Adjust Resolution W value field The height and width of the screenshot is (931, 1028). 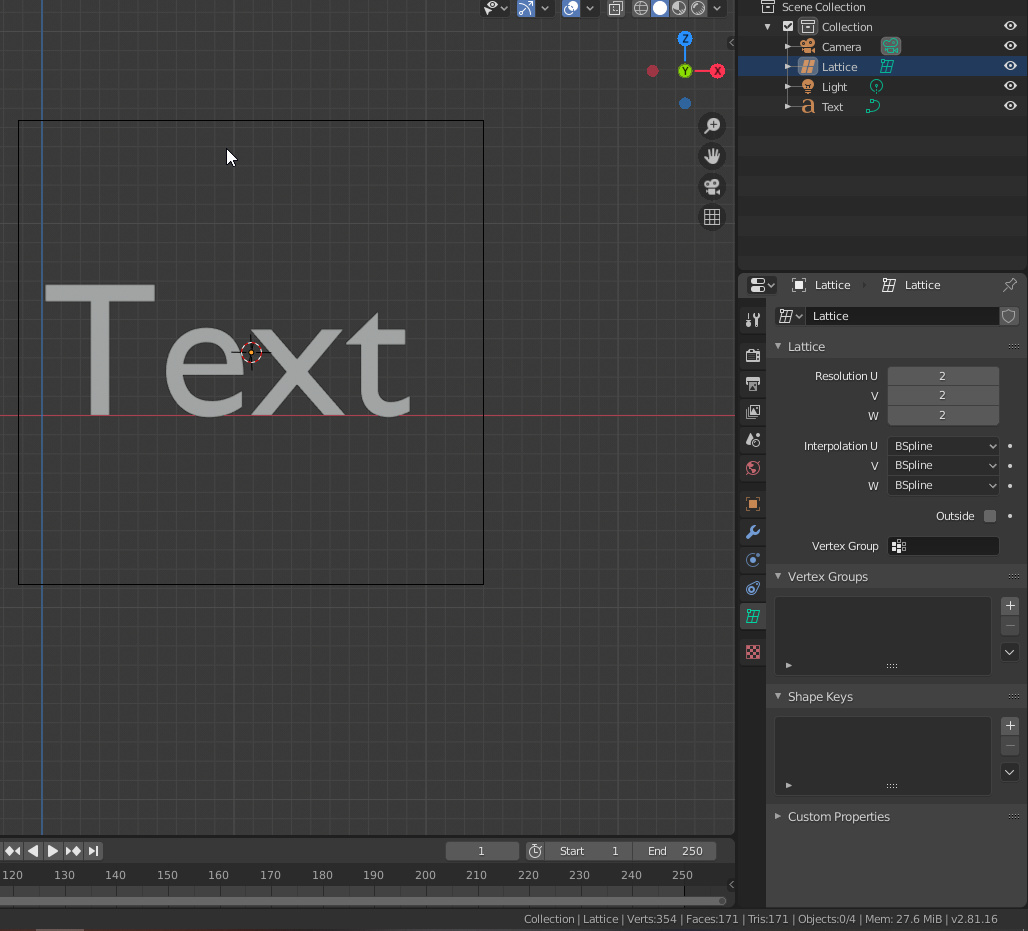[943, 415]
